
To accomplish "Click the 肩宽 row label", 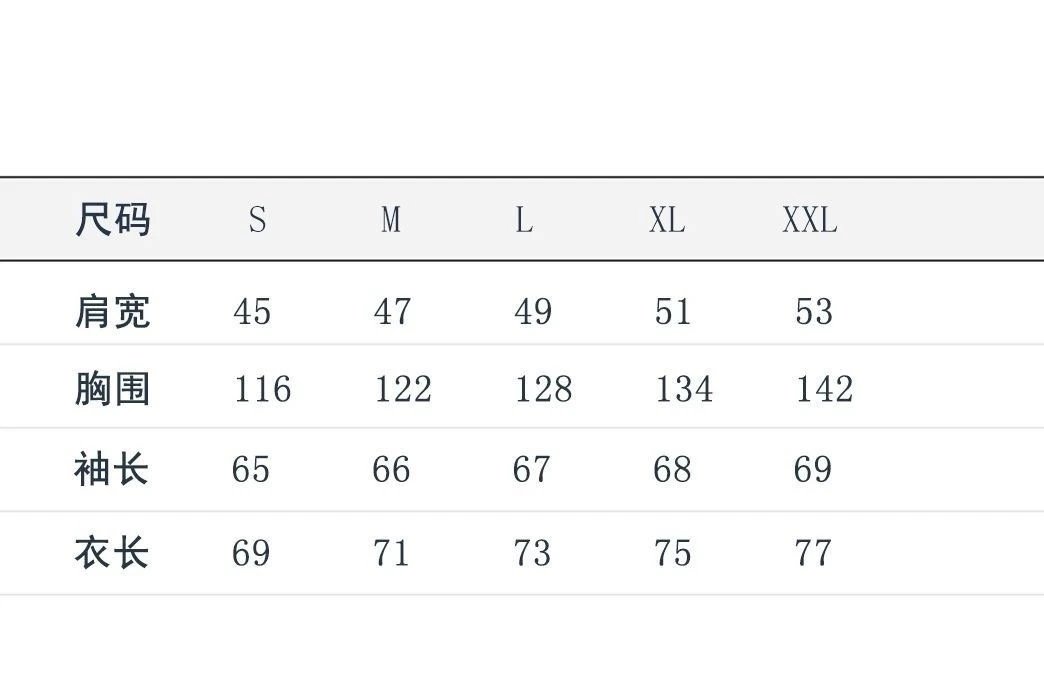I will click(112, 311).
